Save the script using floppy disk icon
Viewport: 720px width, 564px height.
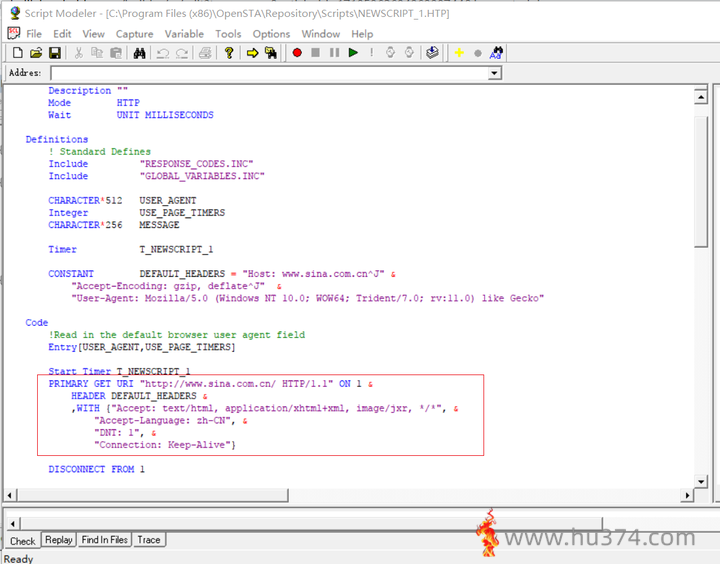click(55, 53)
